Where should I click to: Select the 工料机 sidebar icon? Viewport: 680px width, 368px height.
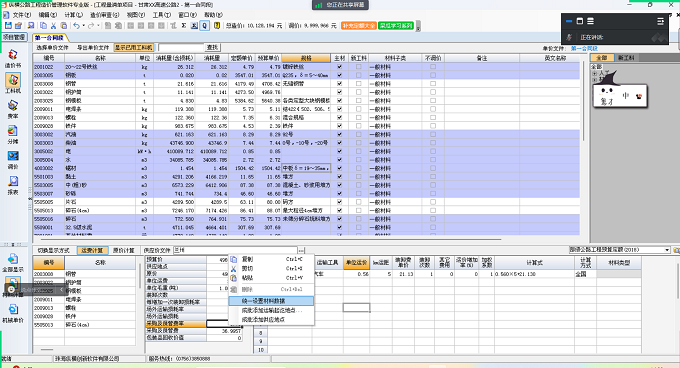[x=13, y=83]
